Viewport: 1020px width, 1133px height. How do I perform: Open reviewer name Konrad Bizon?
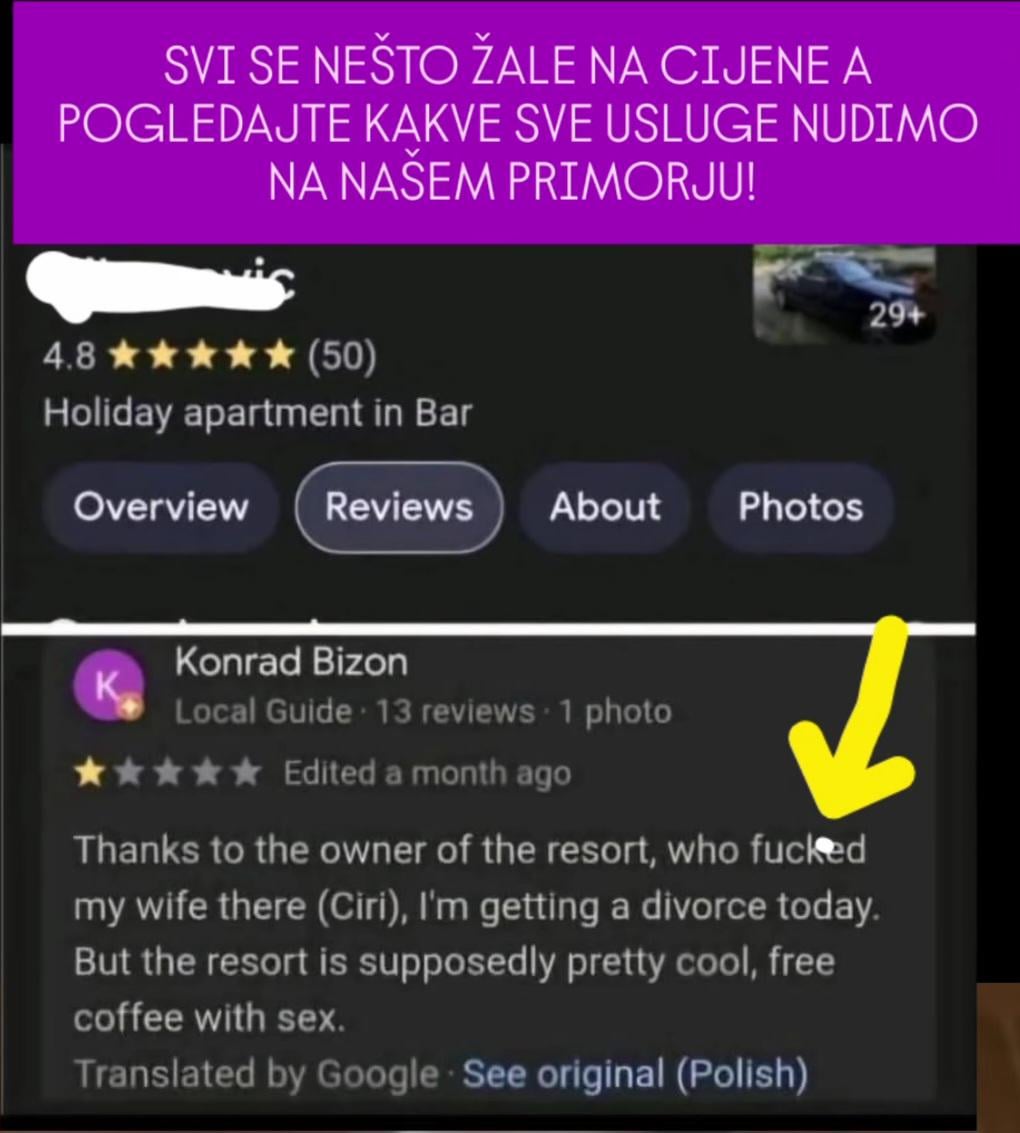291,661
